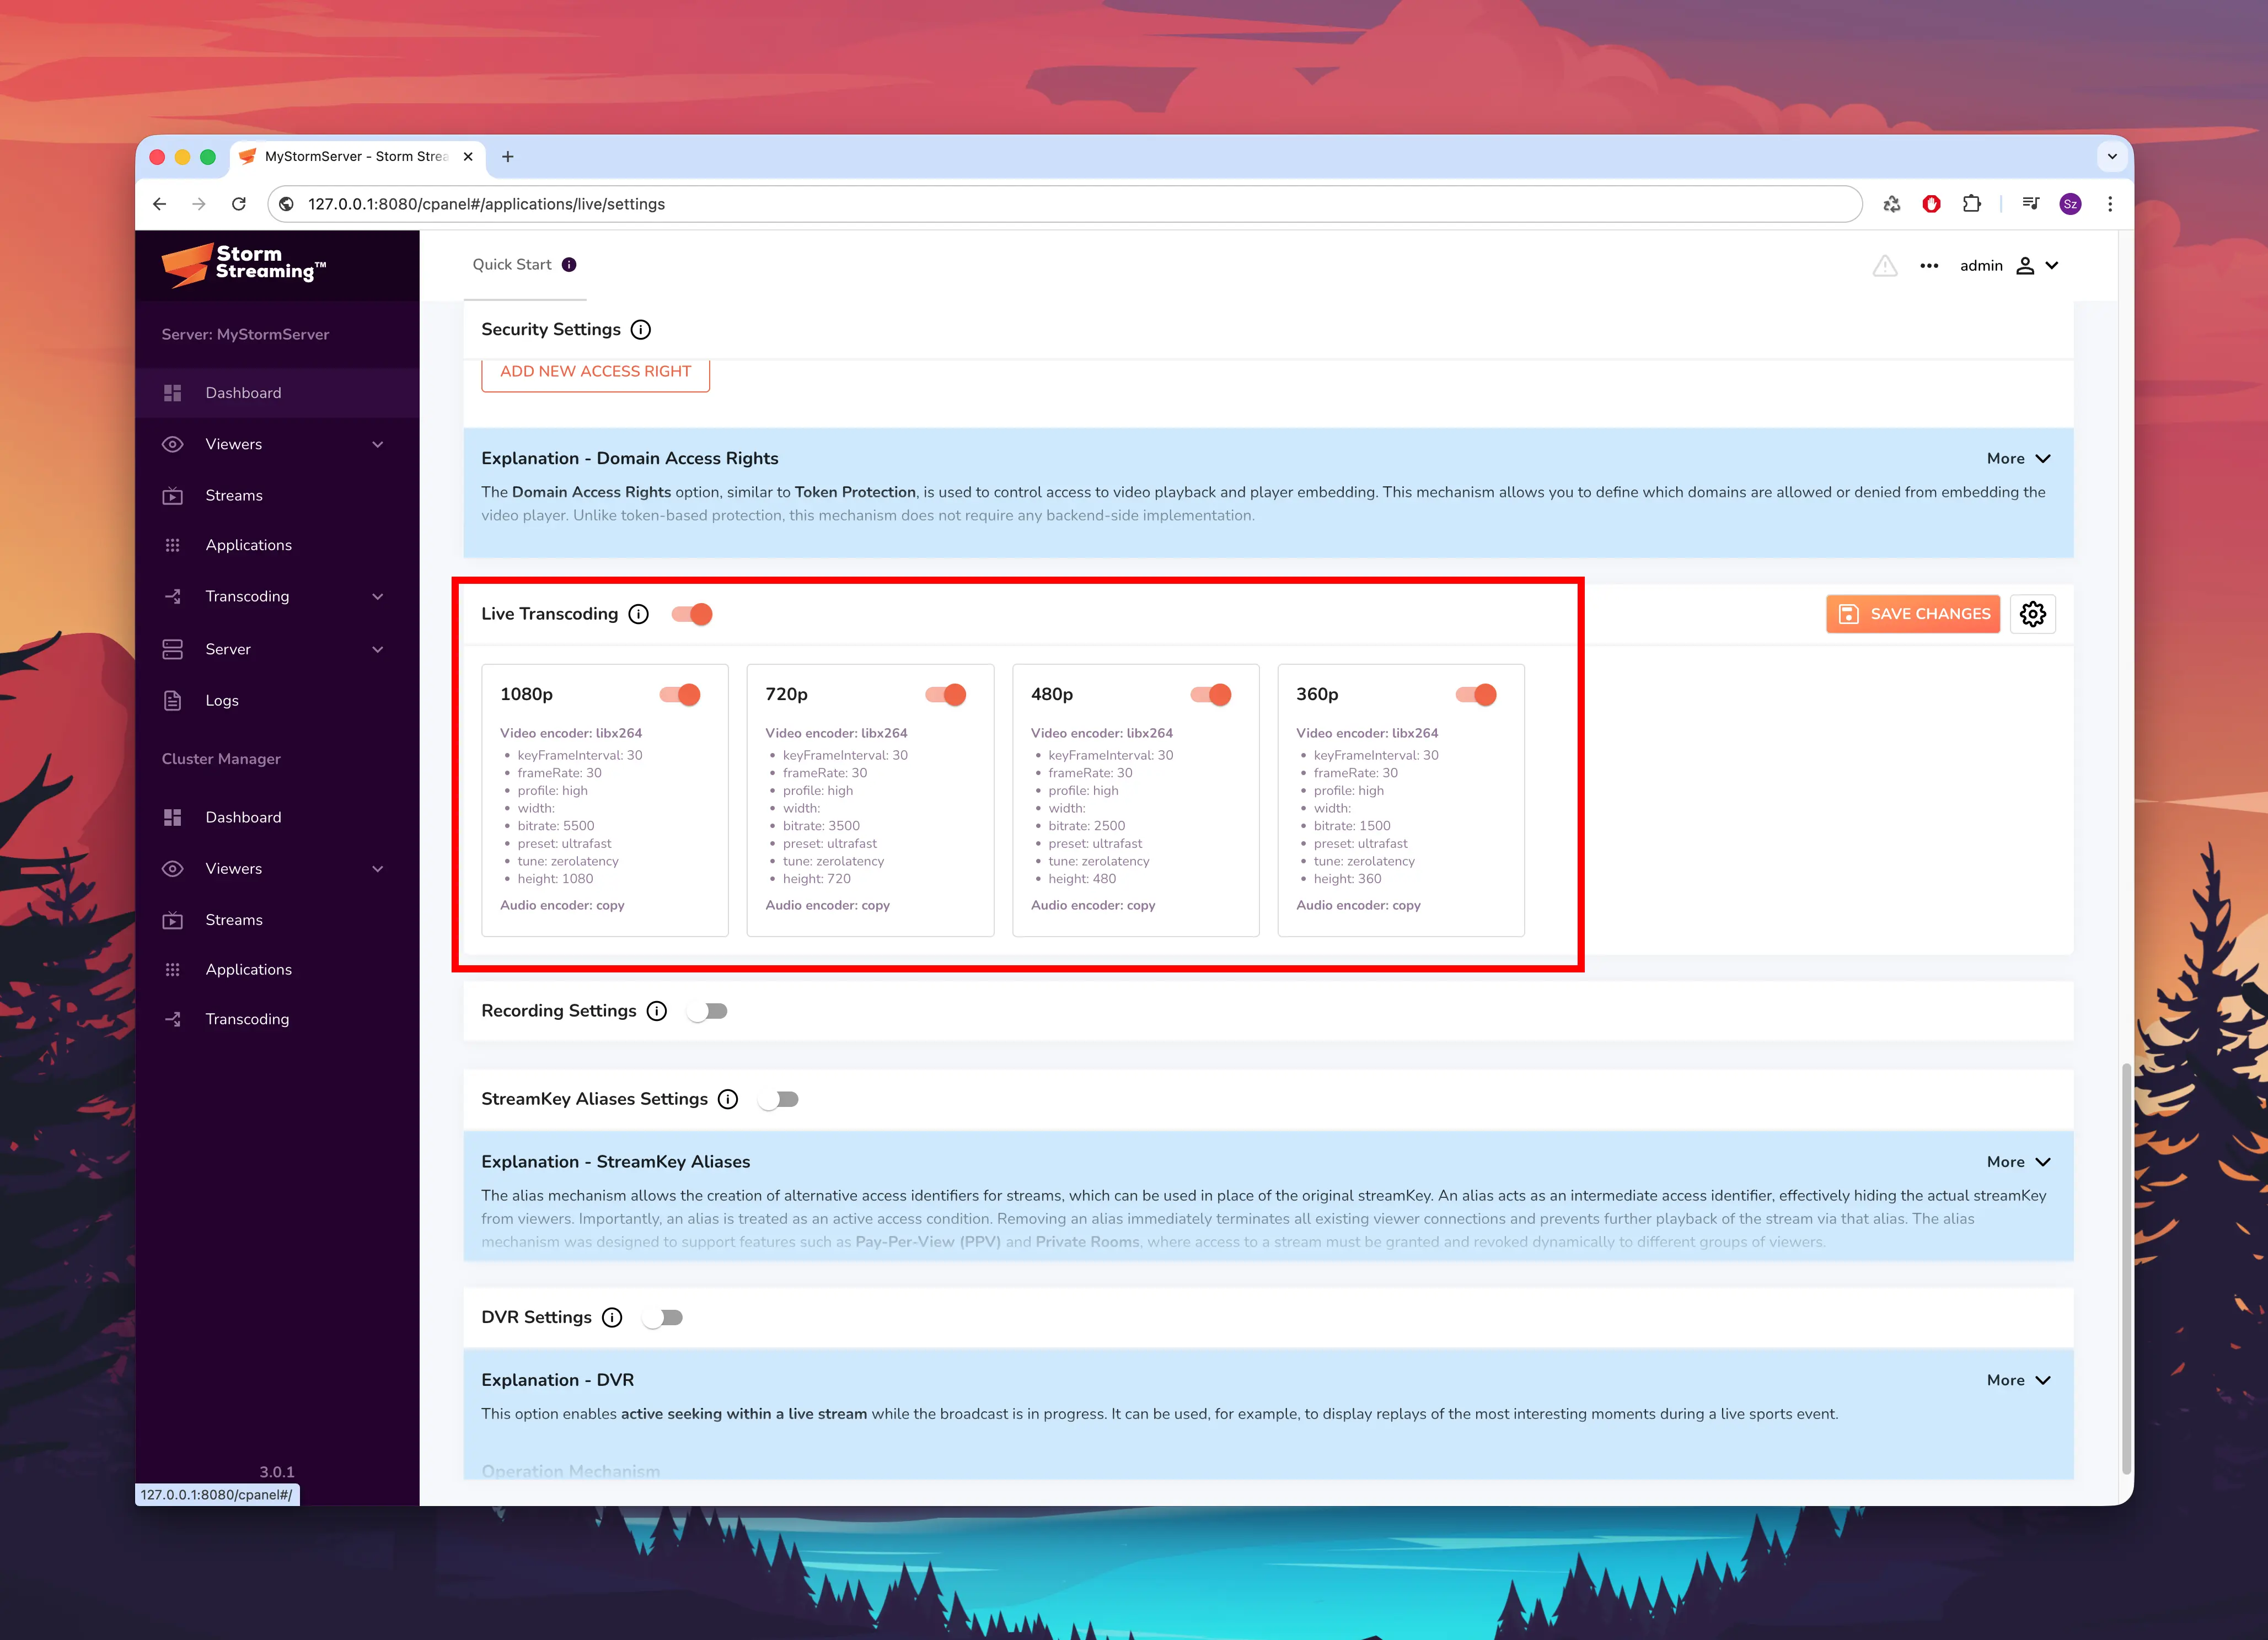Screen dimensions: 2268x1640
Task: Enable the Recording Settings toggle
Action: pos(708,1011)
